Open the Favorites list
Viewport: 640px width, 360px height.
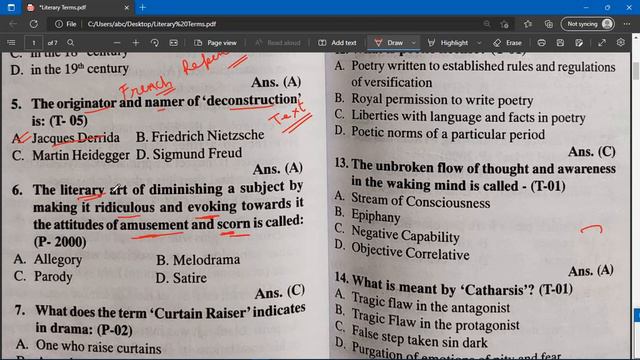click(528, 24)
